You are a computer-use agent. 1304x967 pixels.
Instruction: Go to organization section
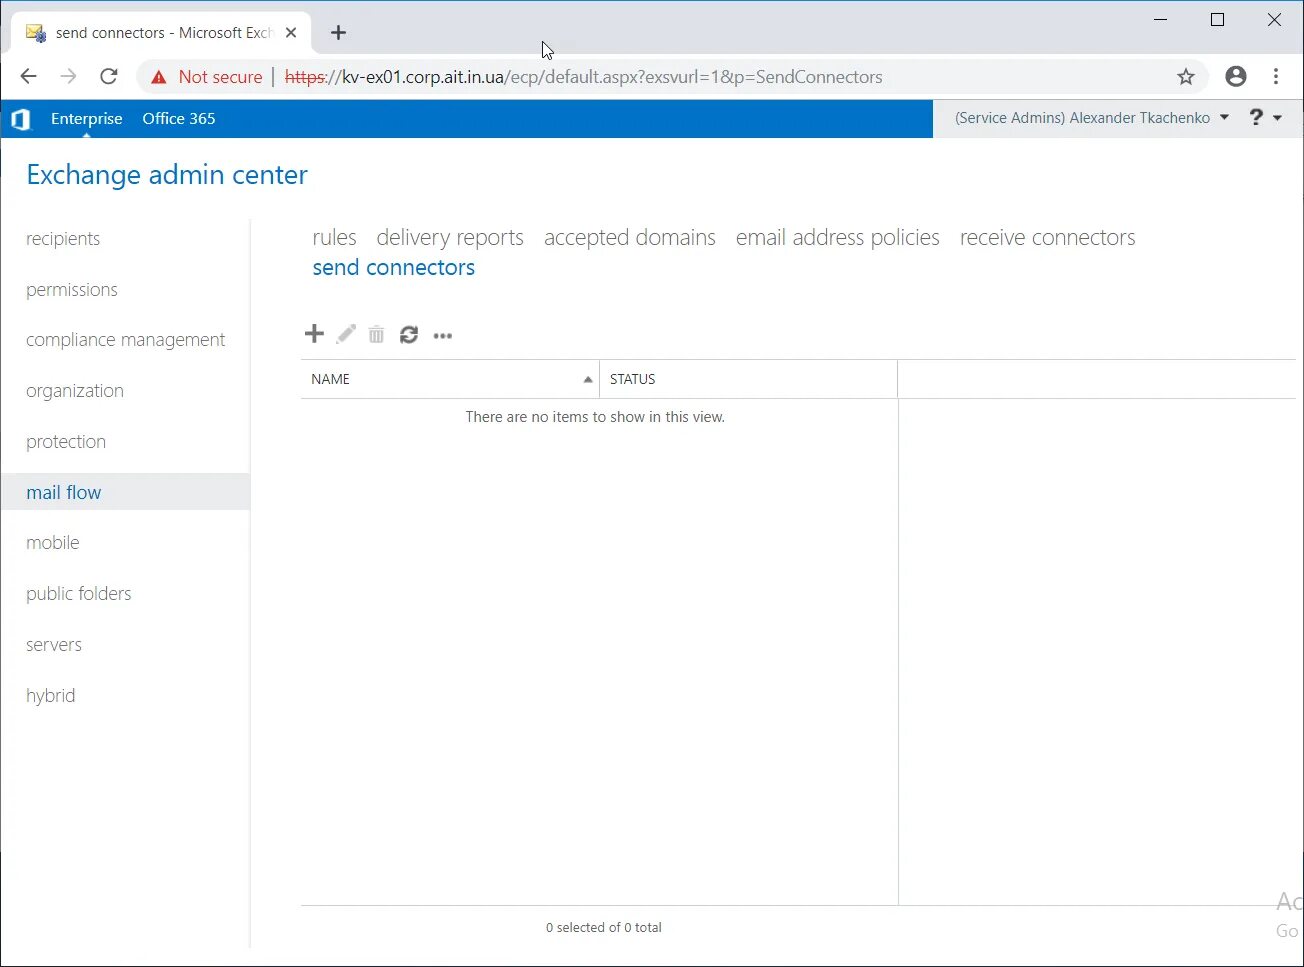click(x=75, y=391)
